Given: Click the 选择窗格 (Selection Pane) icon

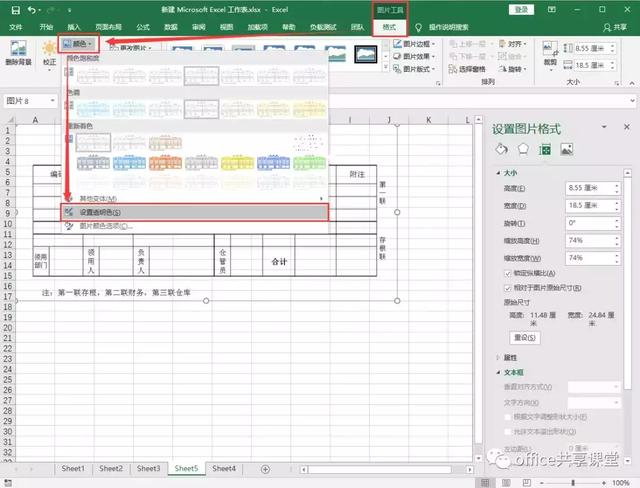Looking at the screenshot, I should [453, 69].
